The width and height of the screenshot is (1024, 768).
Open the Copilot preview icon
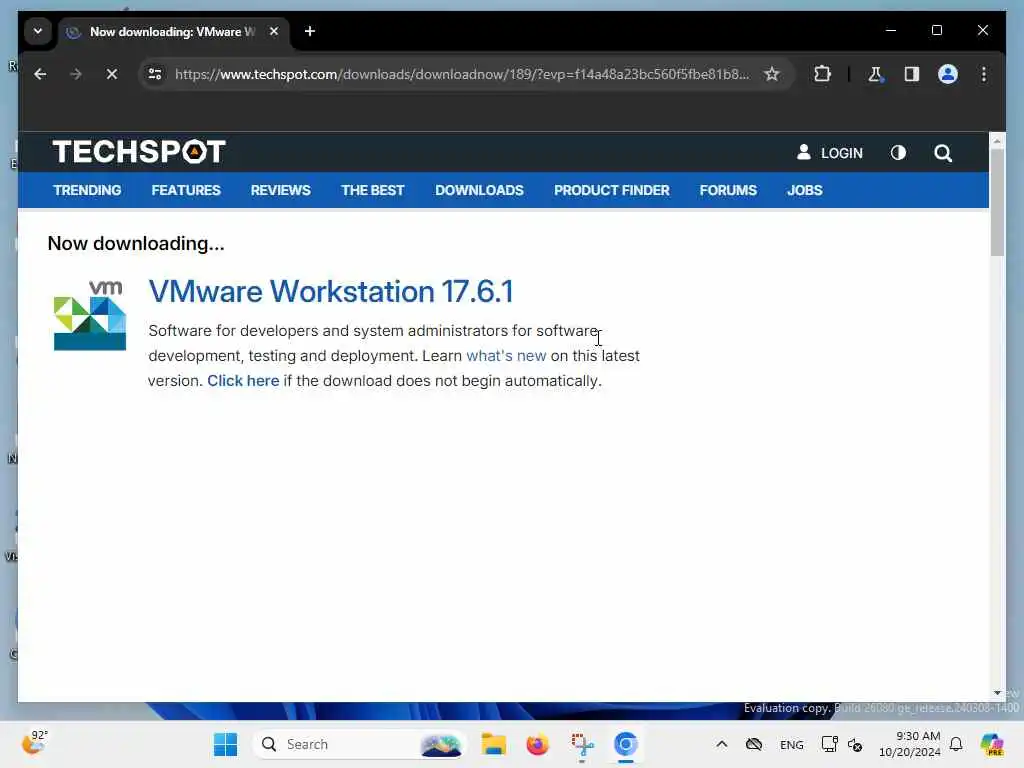point(992,744)
